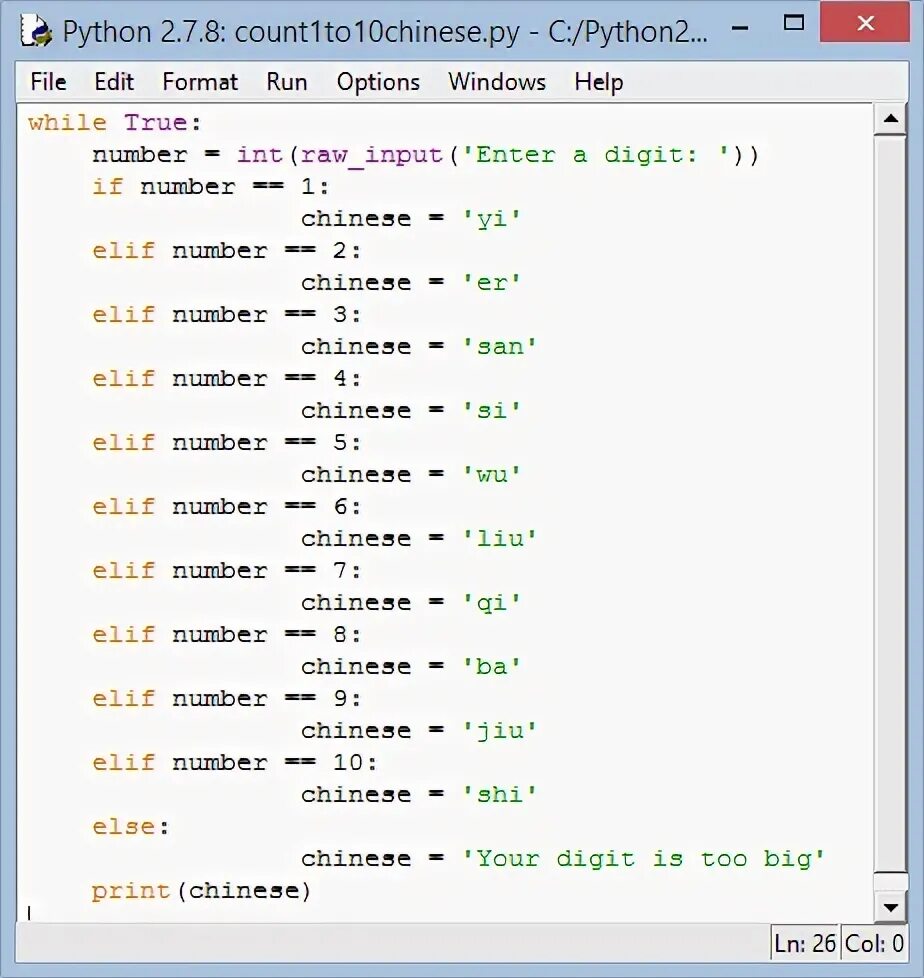Screen dimensions: 924x978
Task: Click the 'shi' string literal
Action: point(499,795)
